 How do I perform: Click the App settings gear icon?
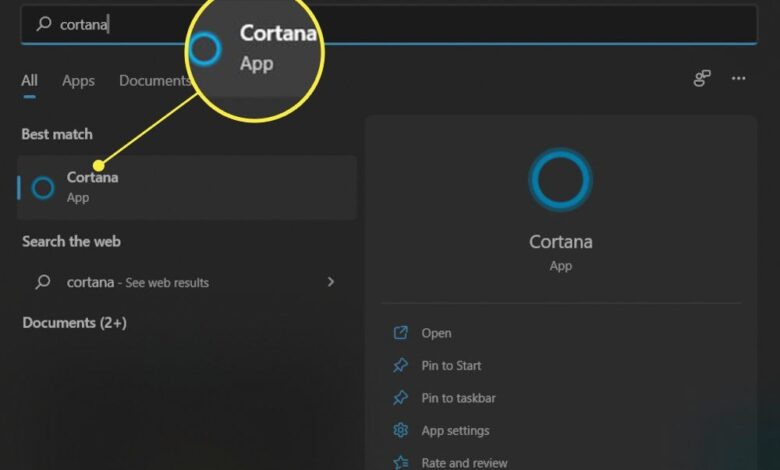(x=400, y=430)
